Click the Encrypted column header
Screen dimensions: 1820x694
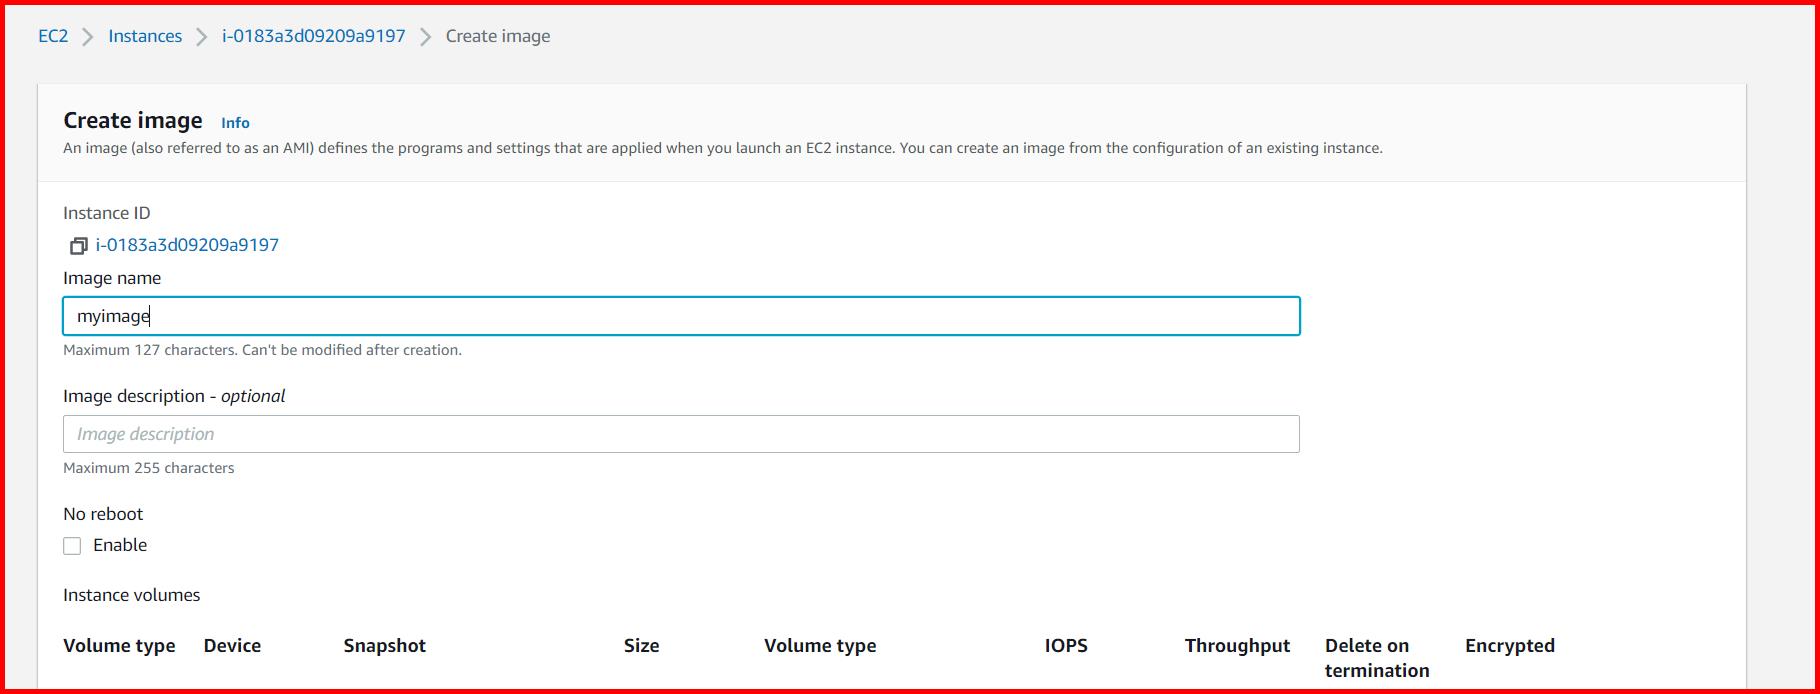pos(1509,646)
